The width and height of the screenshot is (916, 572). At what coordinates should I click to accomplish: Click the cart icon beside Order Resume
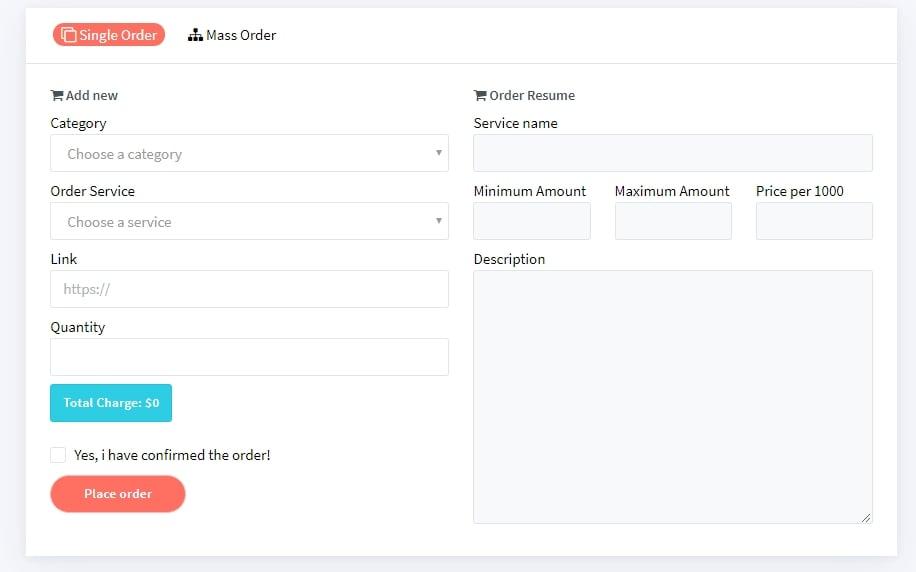(480, 96)
